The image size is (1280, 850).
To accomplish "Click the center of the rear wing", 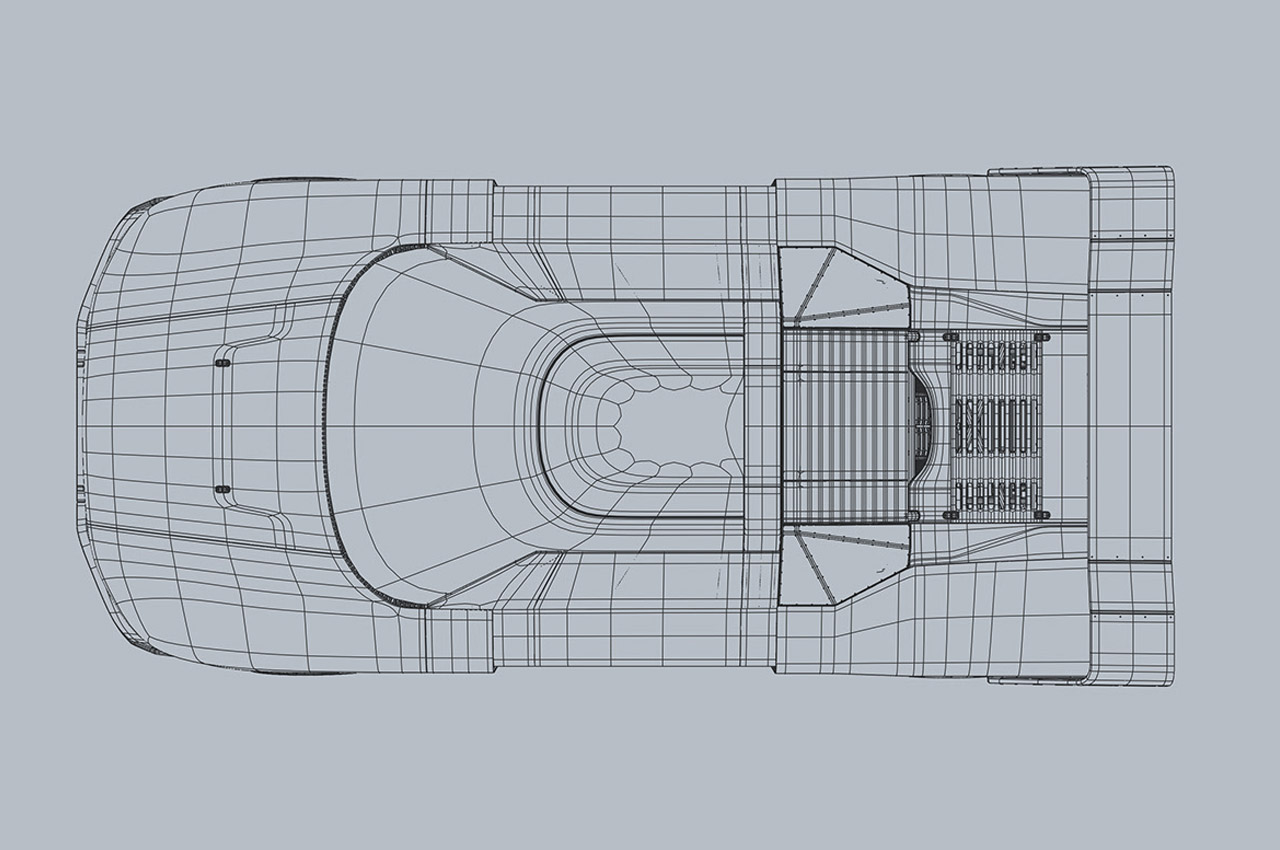I will (x=1130, y=425).
